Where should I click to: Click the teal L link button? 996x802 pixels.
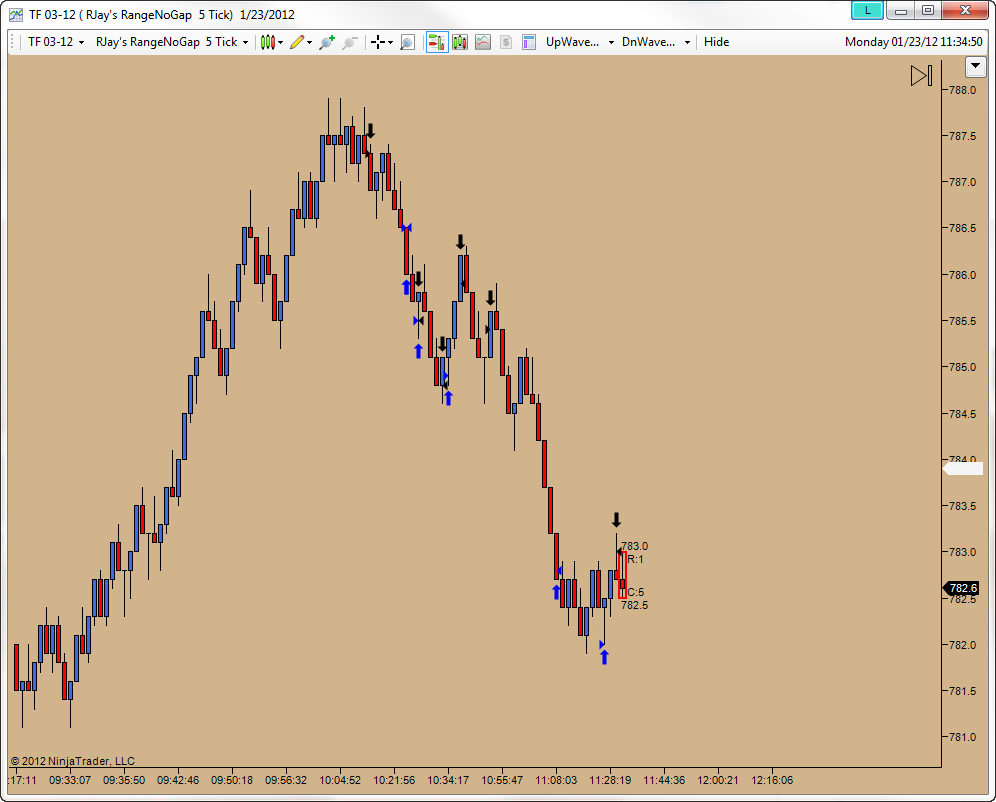point(867,10)
